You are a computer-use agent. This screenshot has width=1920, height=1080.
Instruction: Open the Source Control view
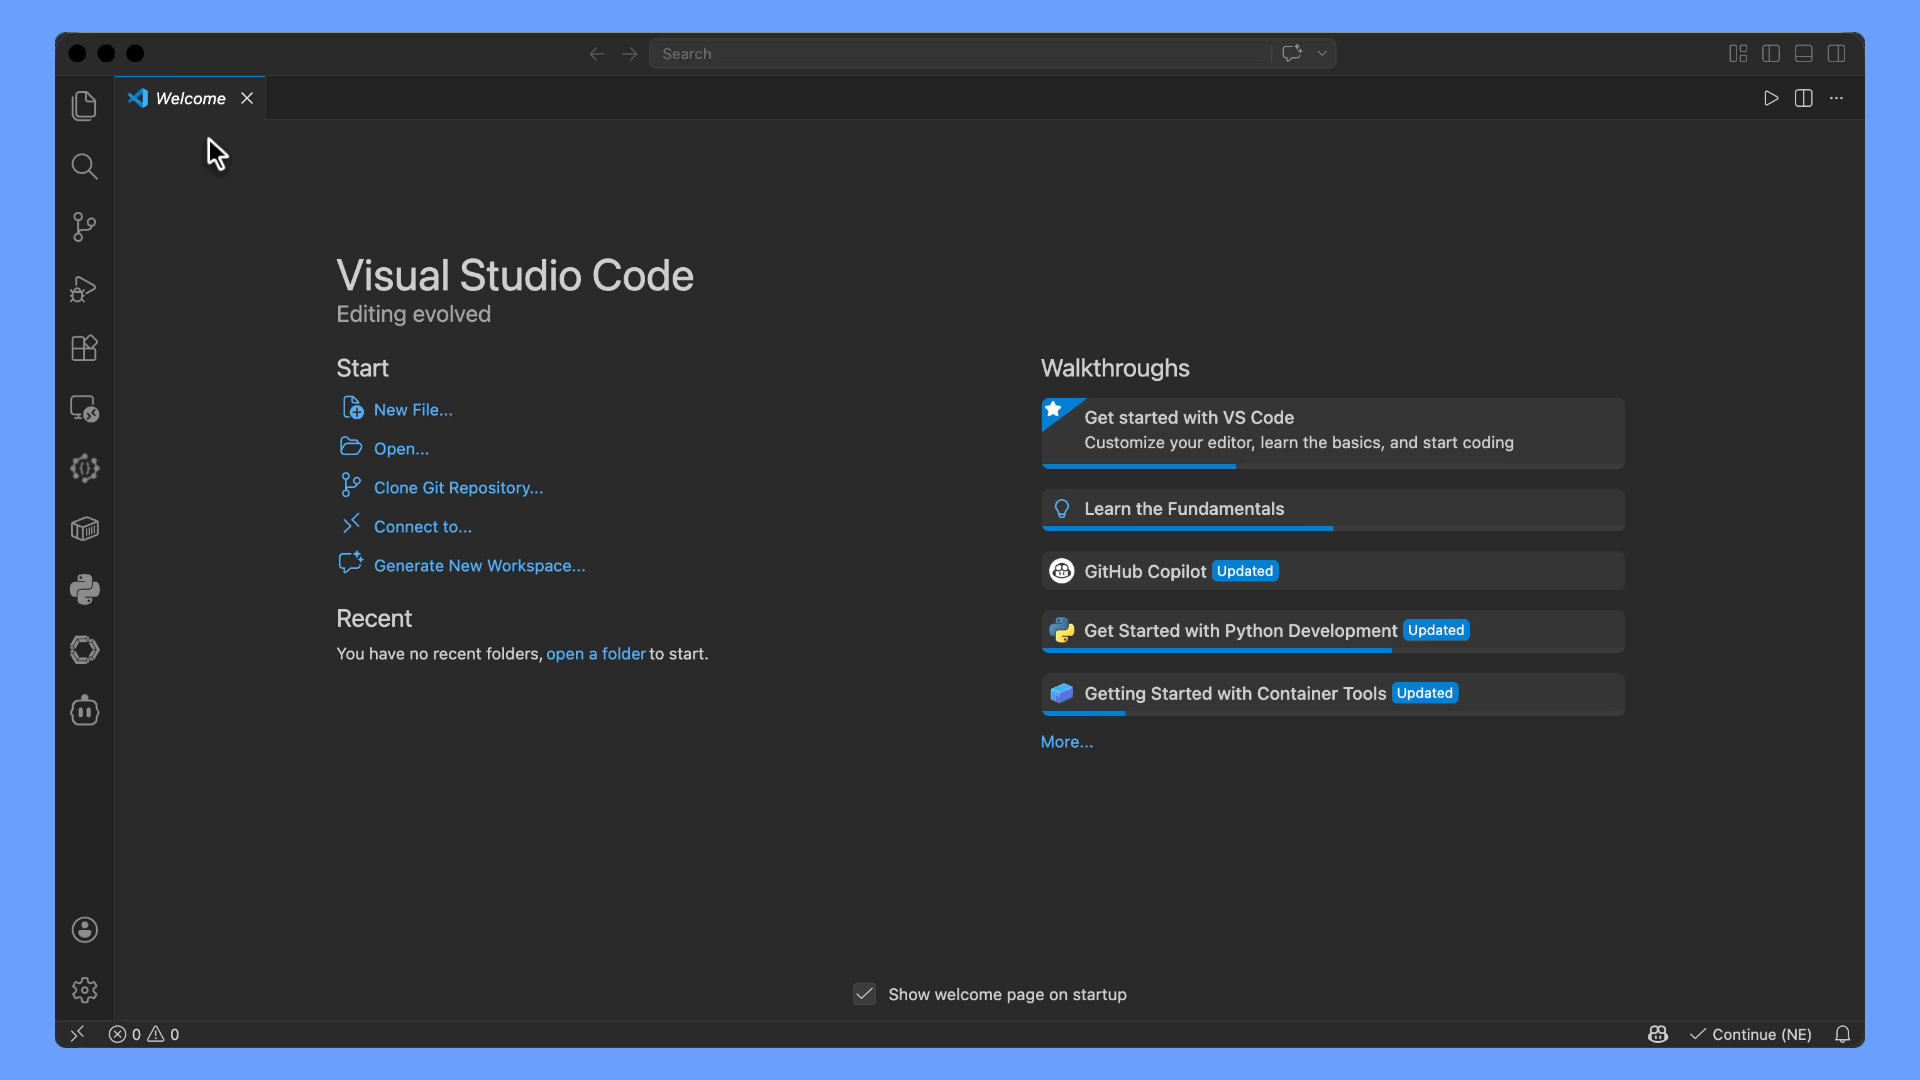pyautogui.click(x=84, y=227)
